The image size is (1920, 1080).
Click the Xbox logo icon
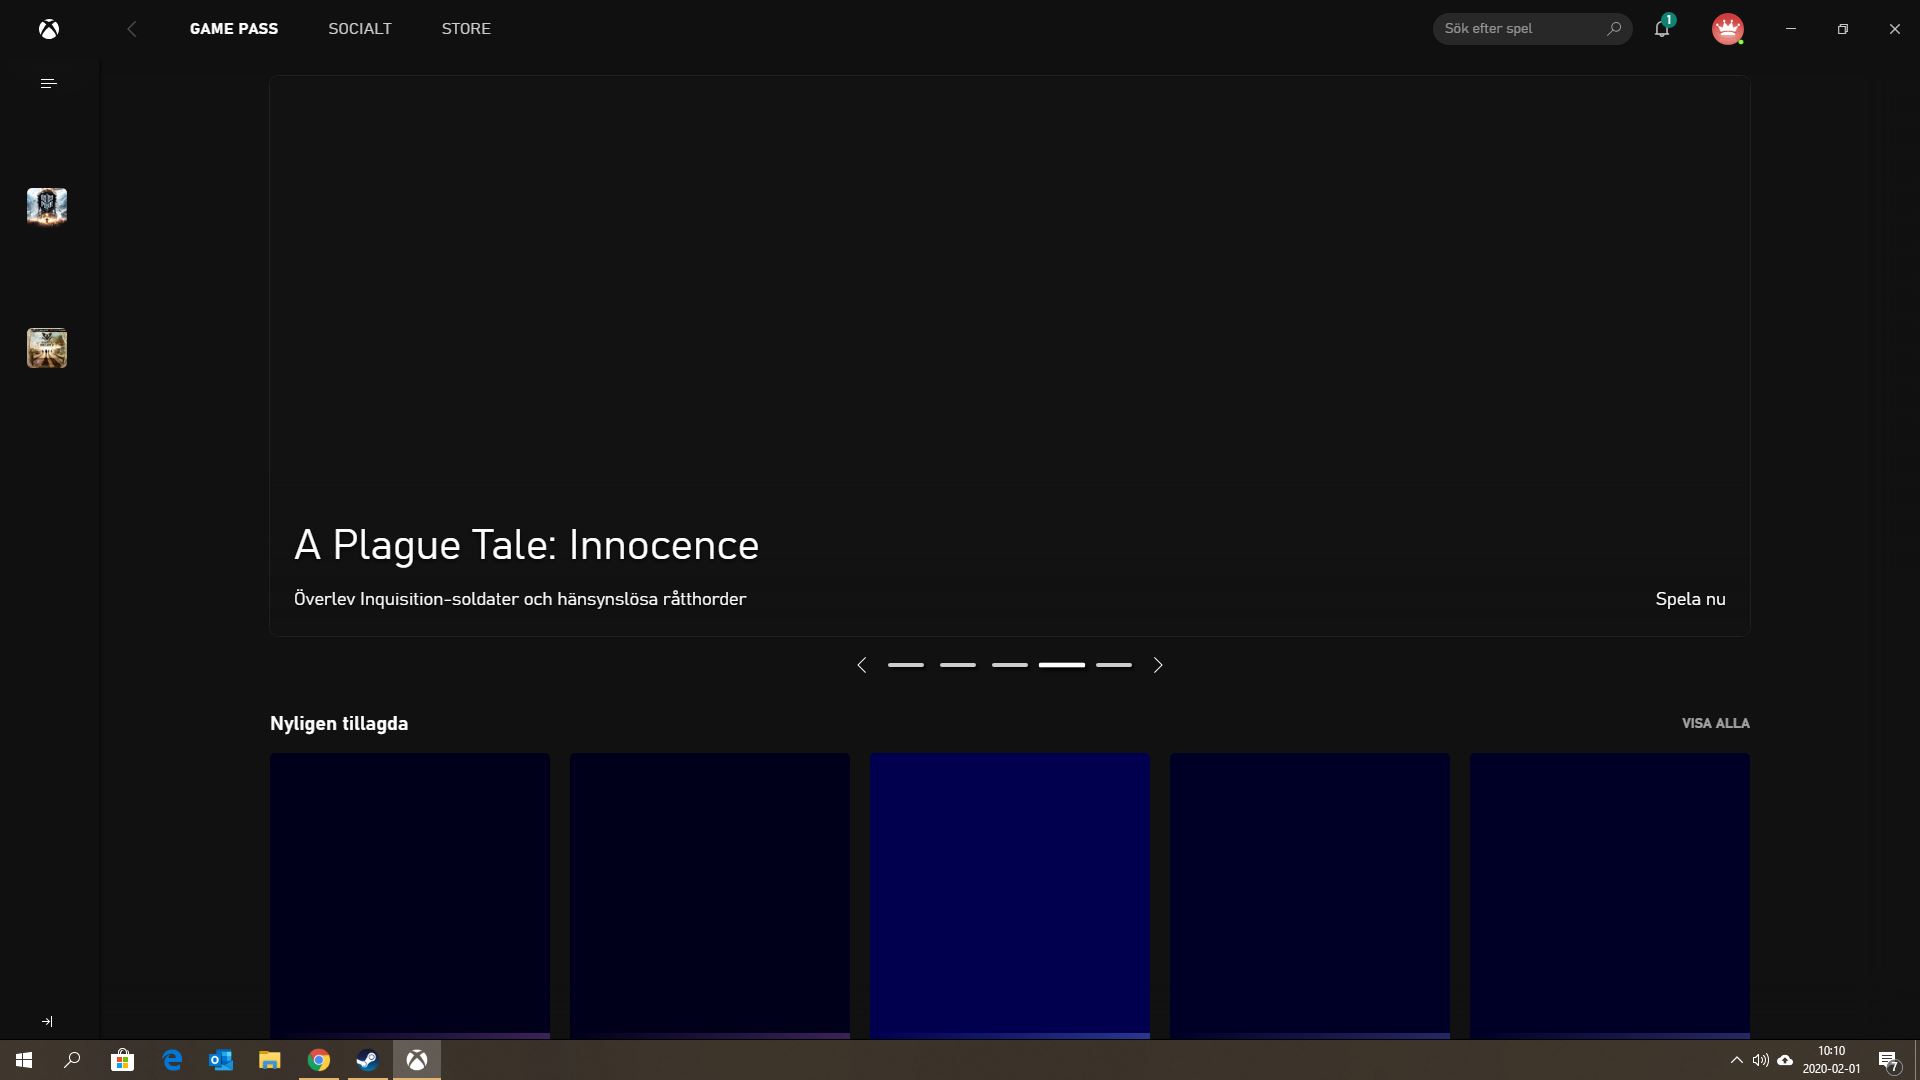pos(49,29)
